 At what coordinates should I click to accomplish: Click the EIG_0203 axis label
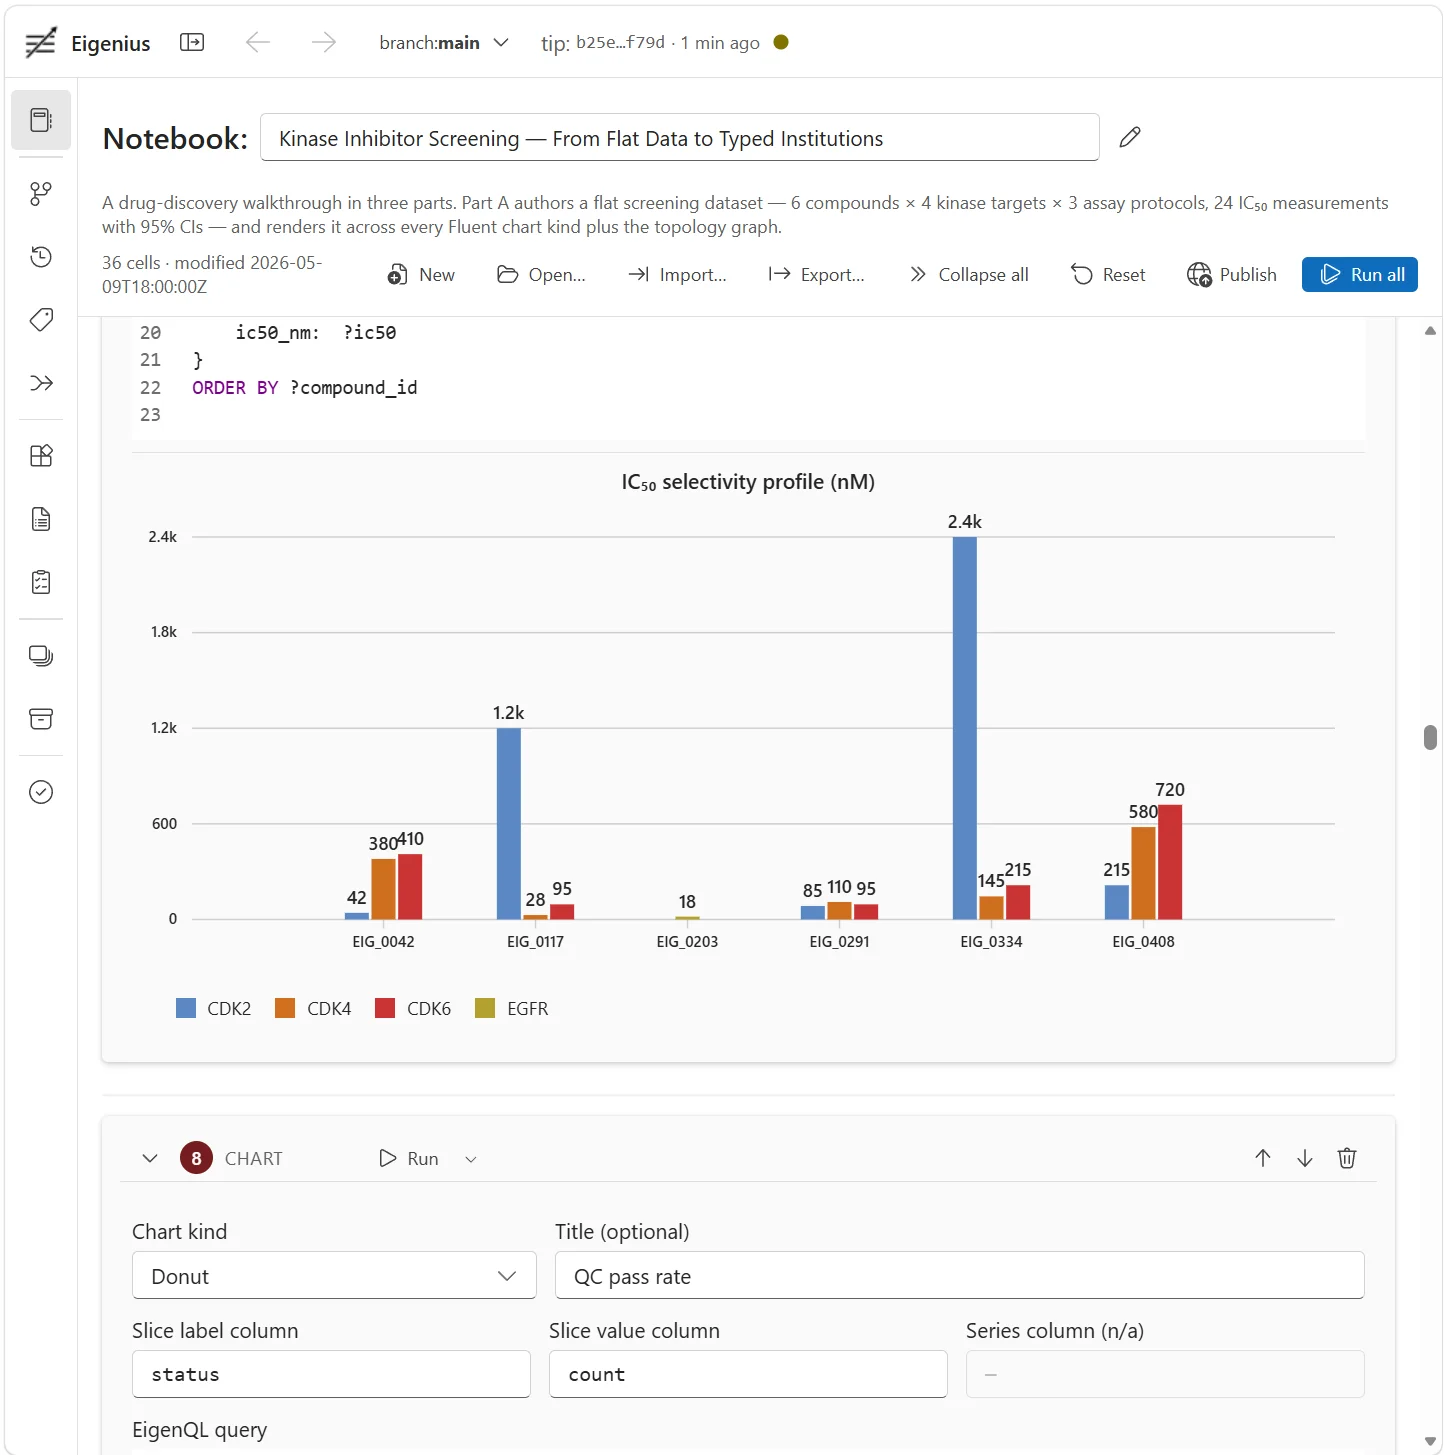coord(687,942)
